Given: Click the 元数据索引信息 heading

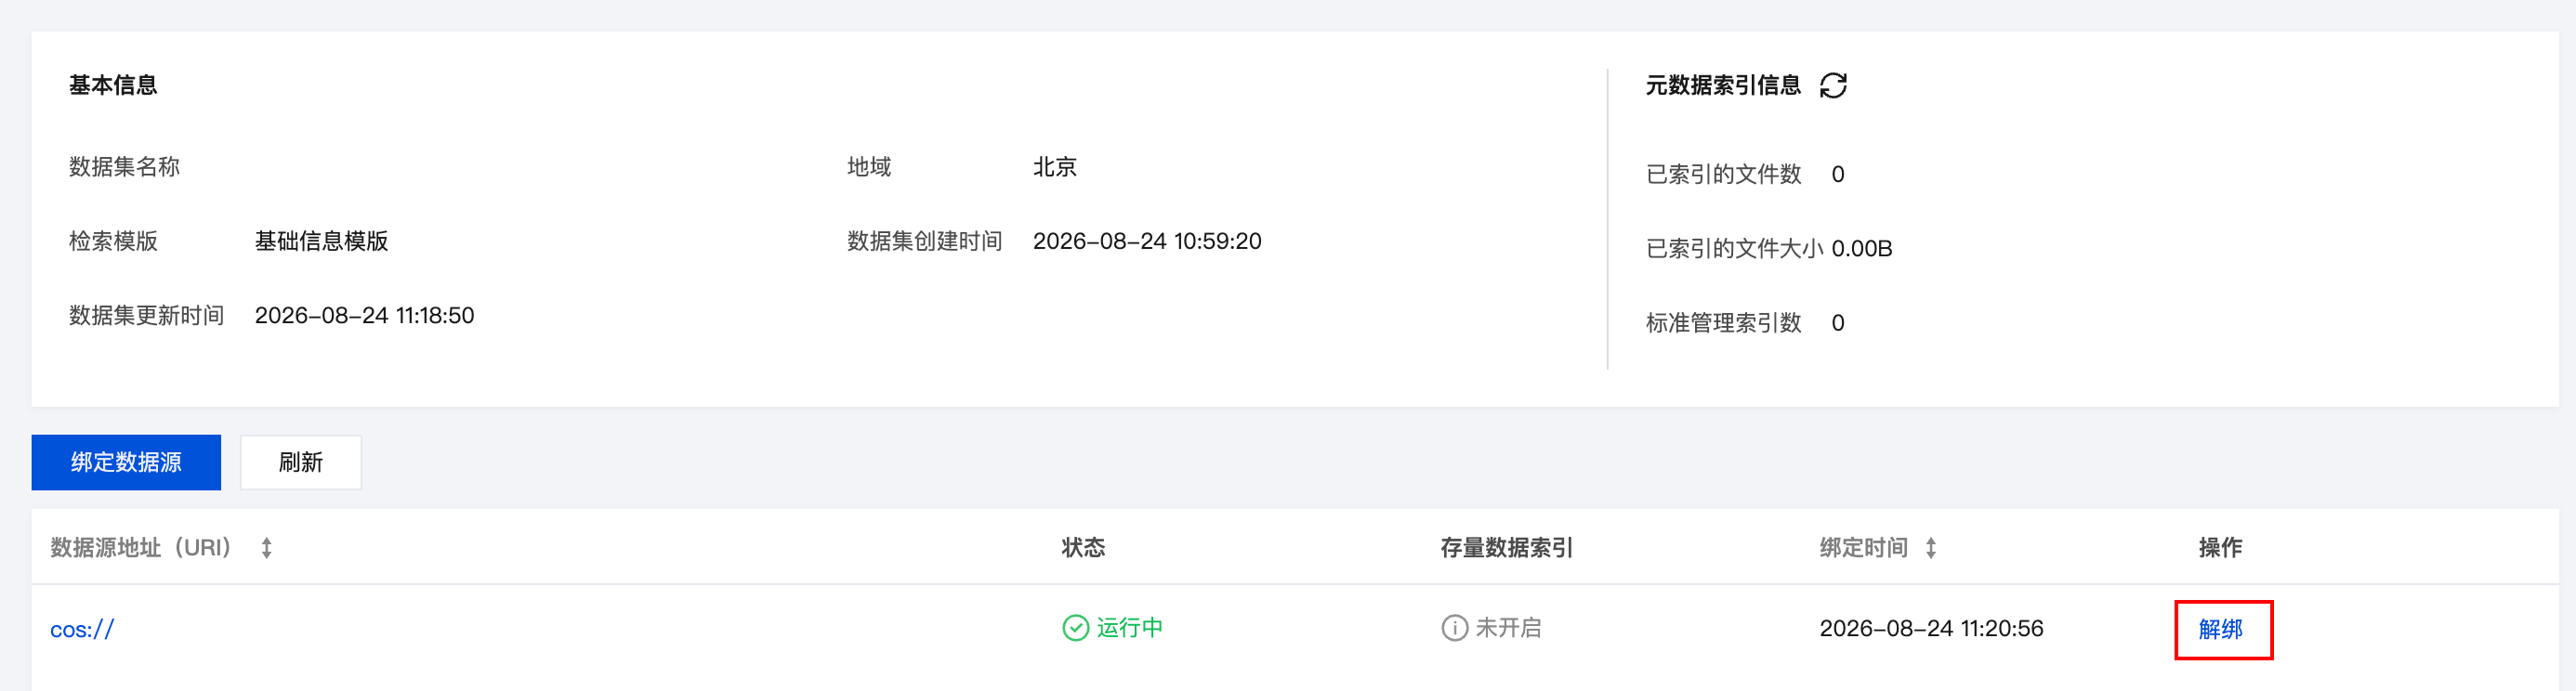Looking at the screenshot, I should pos(1723,86).
